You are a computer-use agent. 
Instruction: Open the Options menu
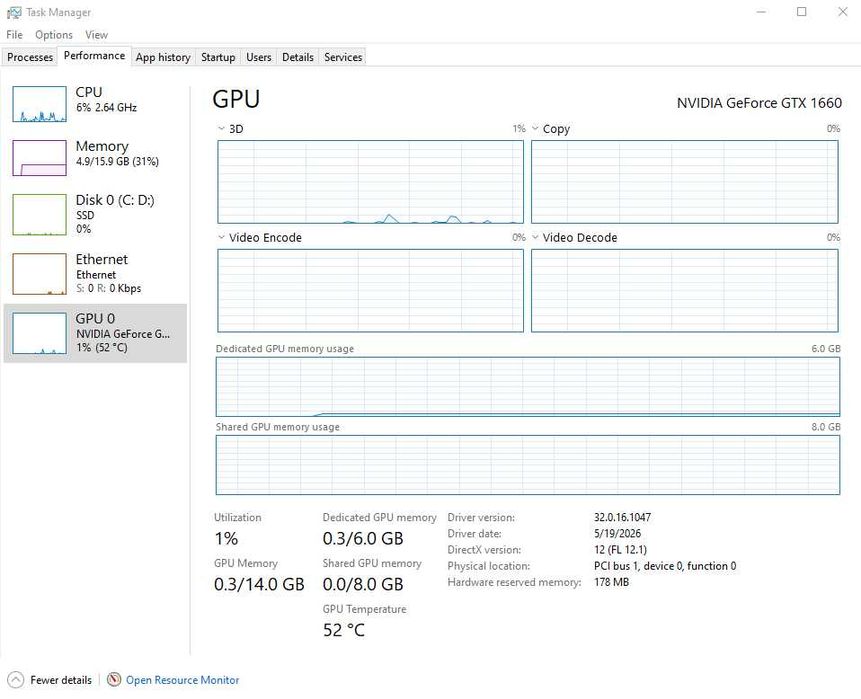point(54,35)
